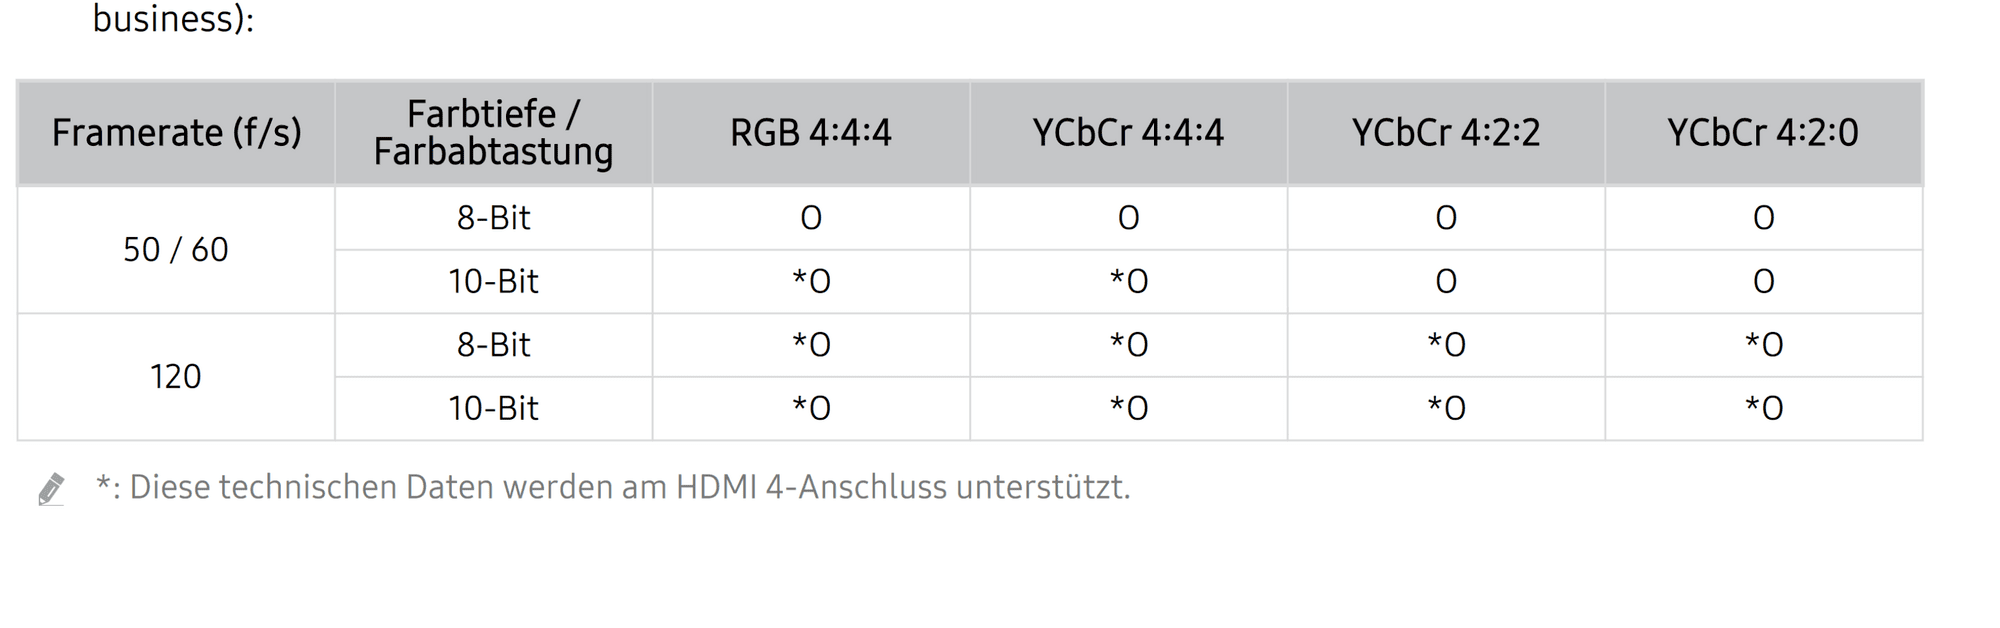The image size is (2000, 628).
Task: Click the YCbCr 4:2:2 column header
Action: (x=1446, y=133)
